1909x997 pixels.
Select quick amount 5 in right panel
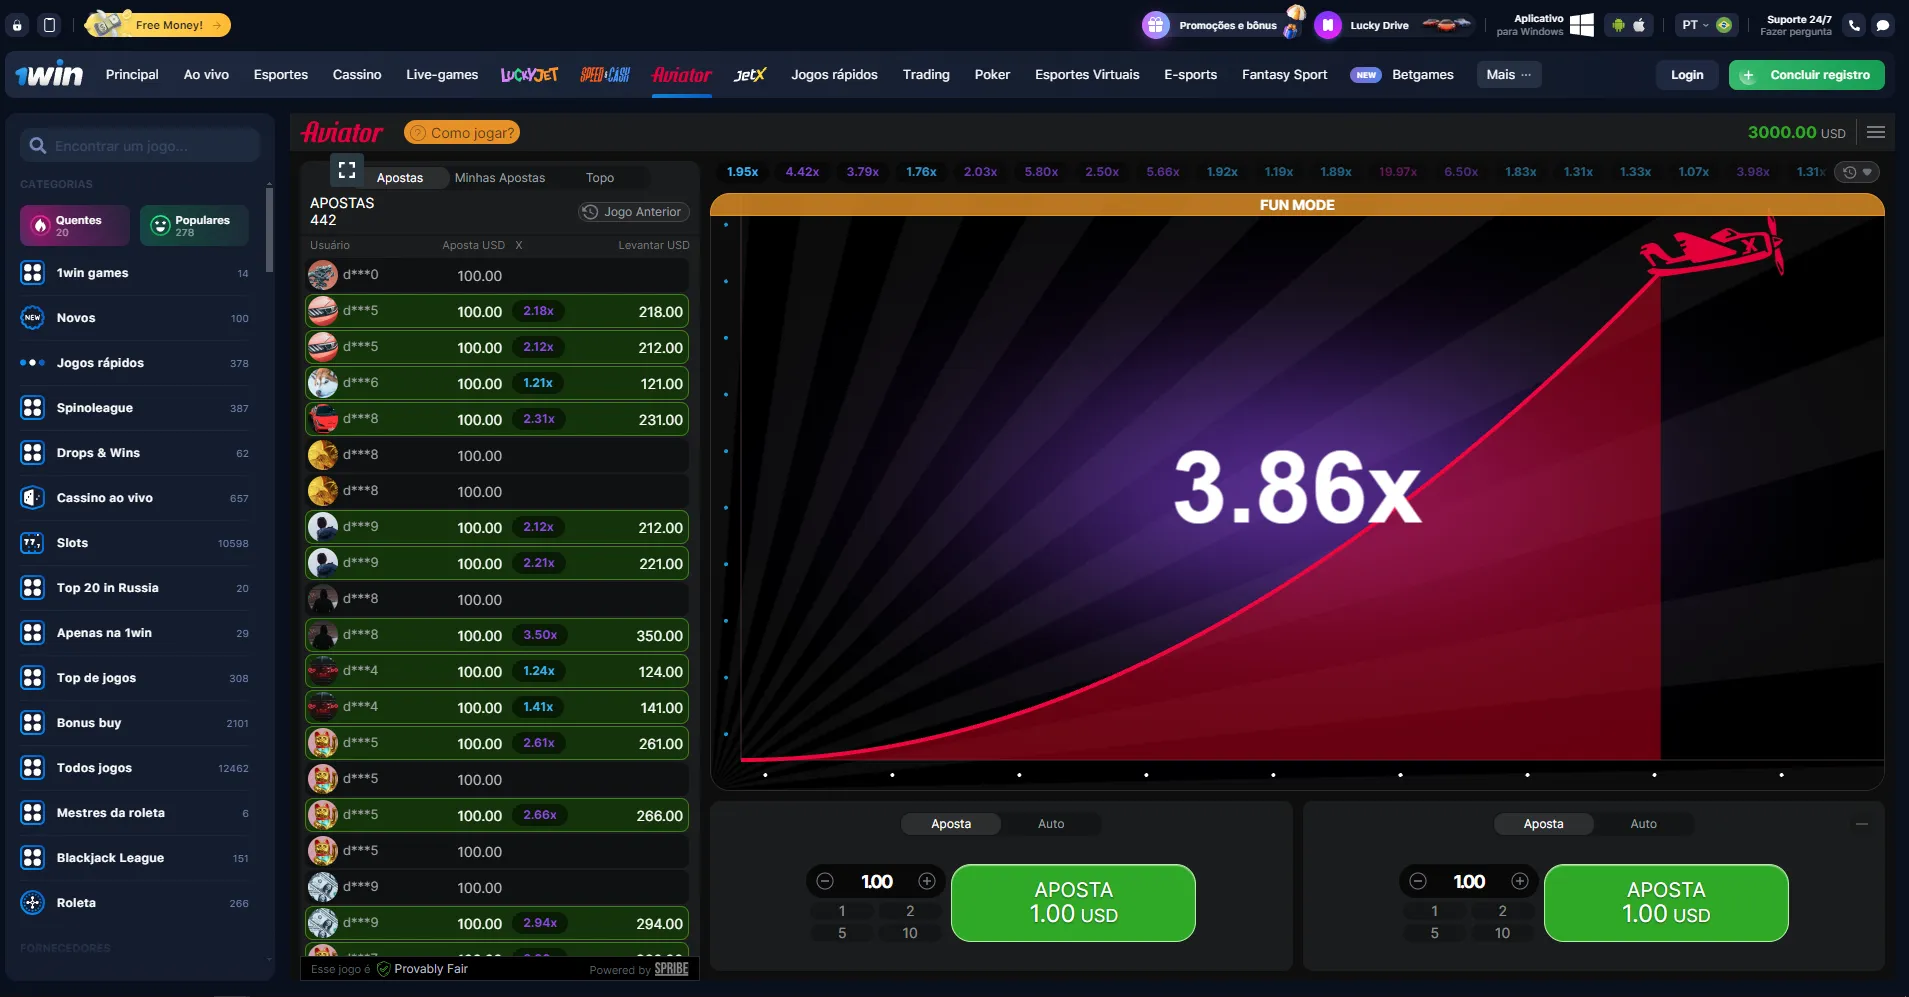[x=1434, y=933]
